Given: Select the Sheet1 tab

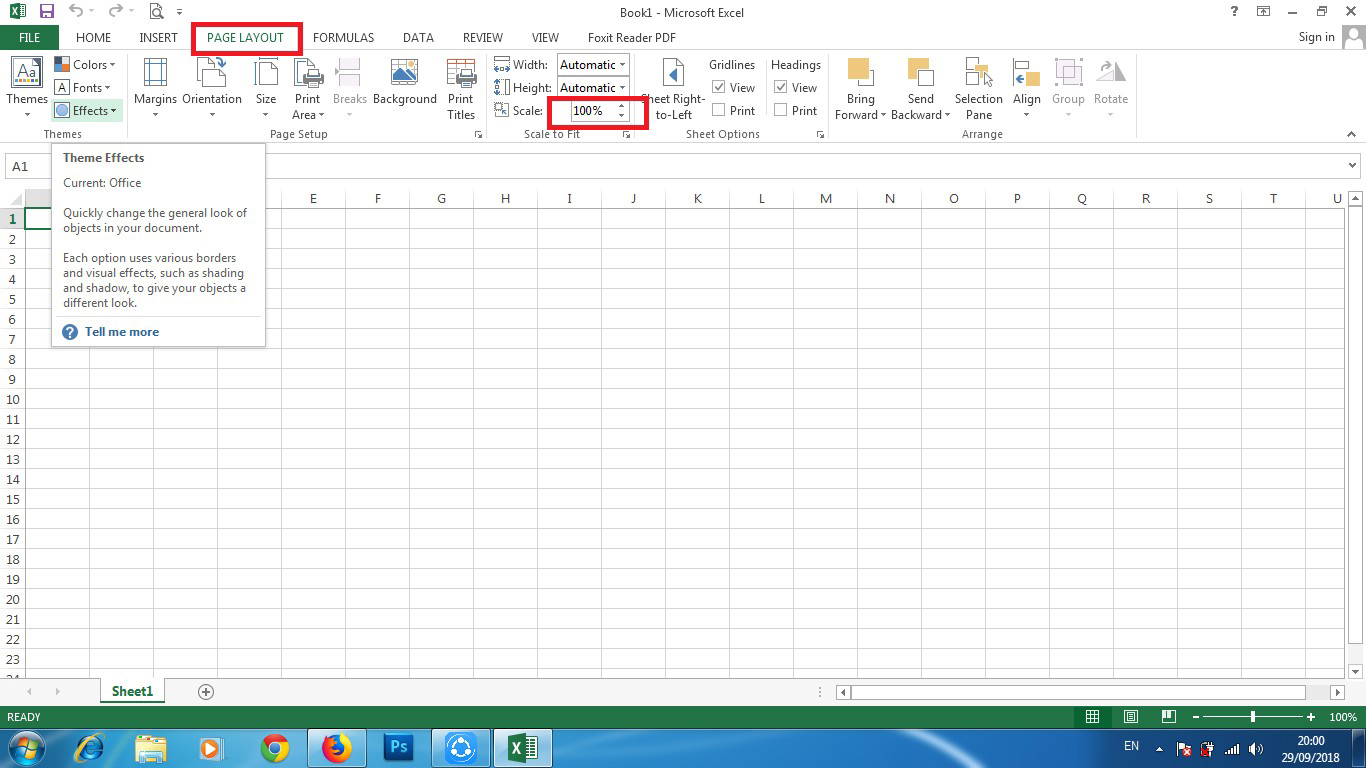Looking at the screenshot, I should 132,691.
